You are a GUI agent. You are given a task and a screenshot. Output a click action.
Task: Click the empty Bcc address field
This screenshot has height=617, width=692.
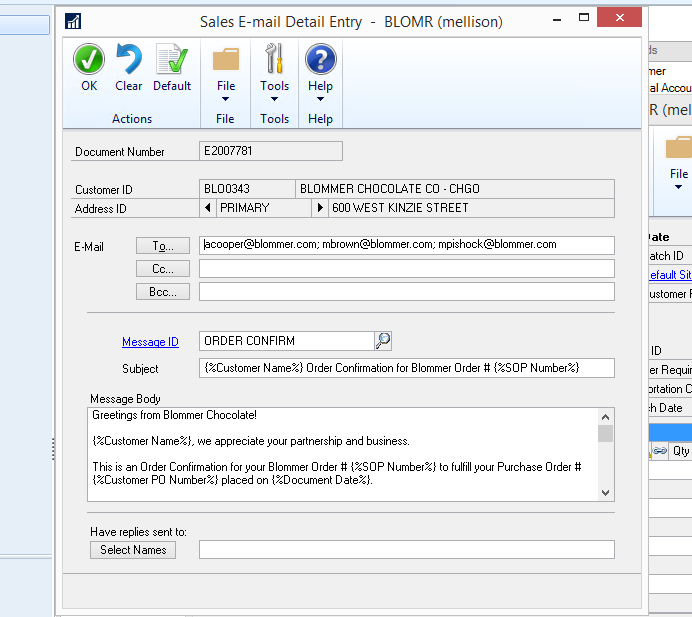coord(406,292)
